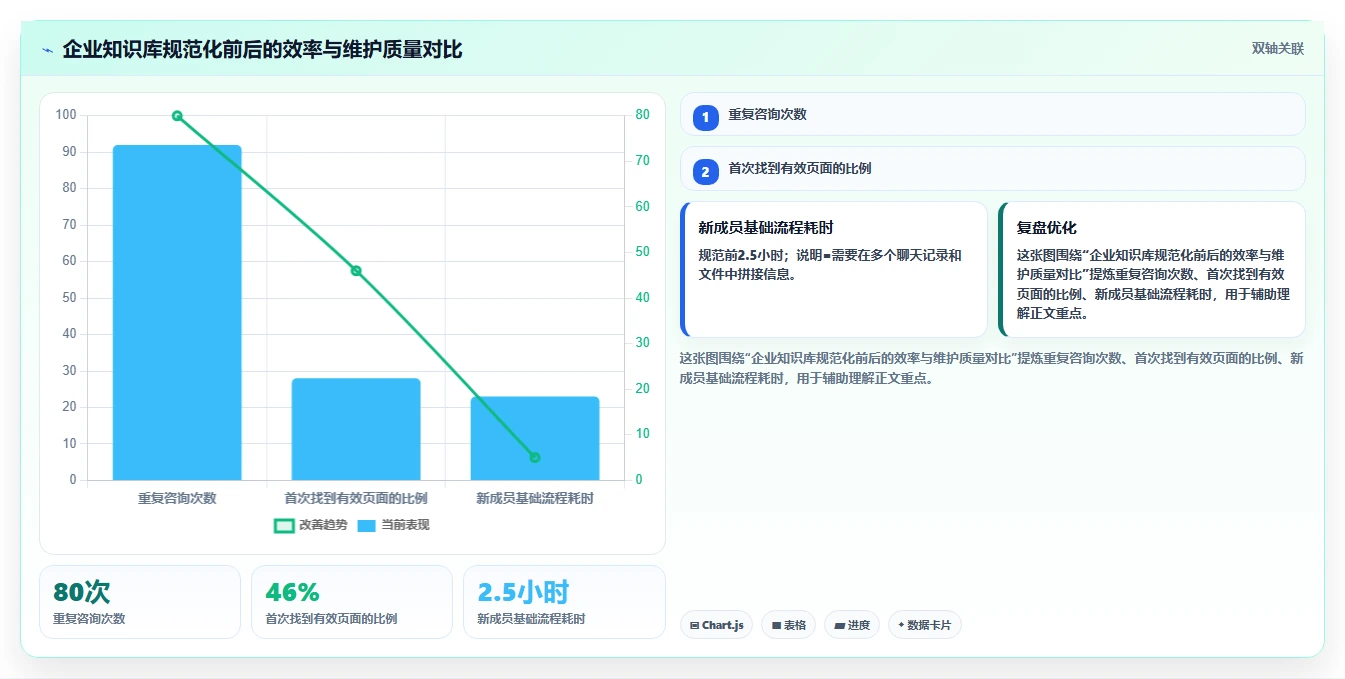1345x679 pixels.
Task: Click the line point near value 5
Action: (x=535, y=457)
